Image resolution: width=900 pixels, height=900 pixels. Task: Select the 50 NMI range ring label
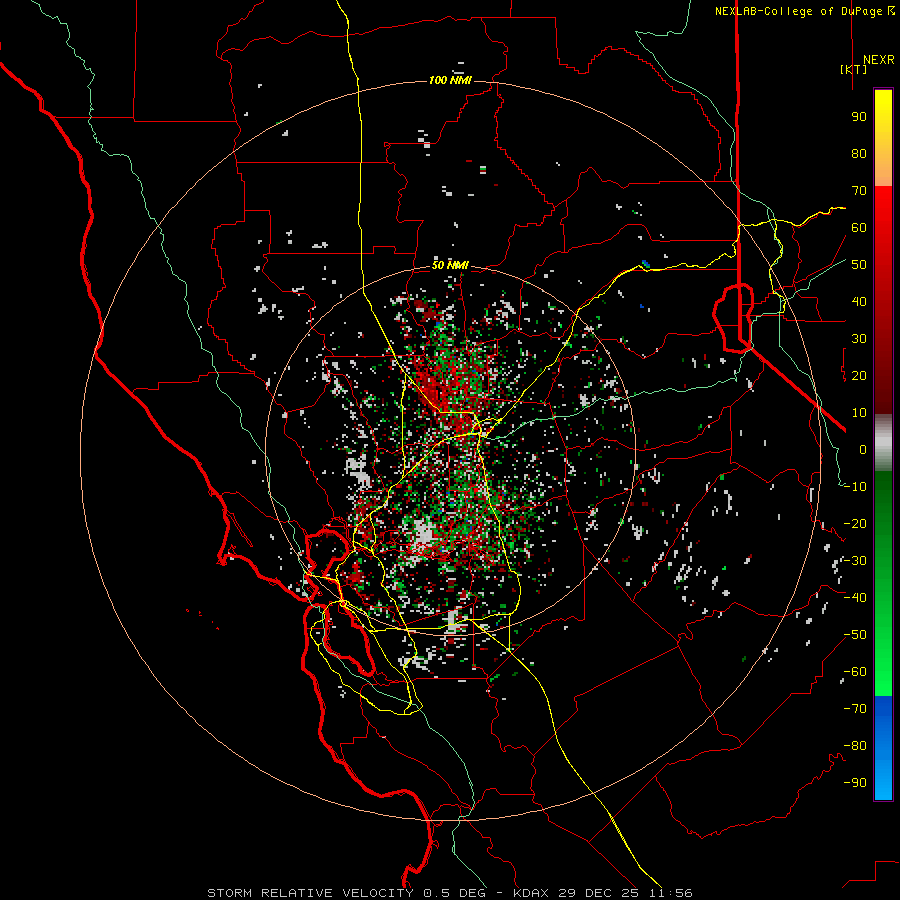tap(450, 265)
